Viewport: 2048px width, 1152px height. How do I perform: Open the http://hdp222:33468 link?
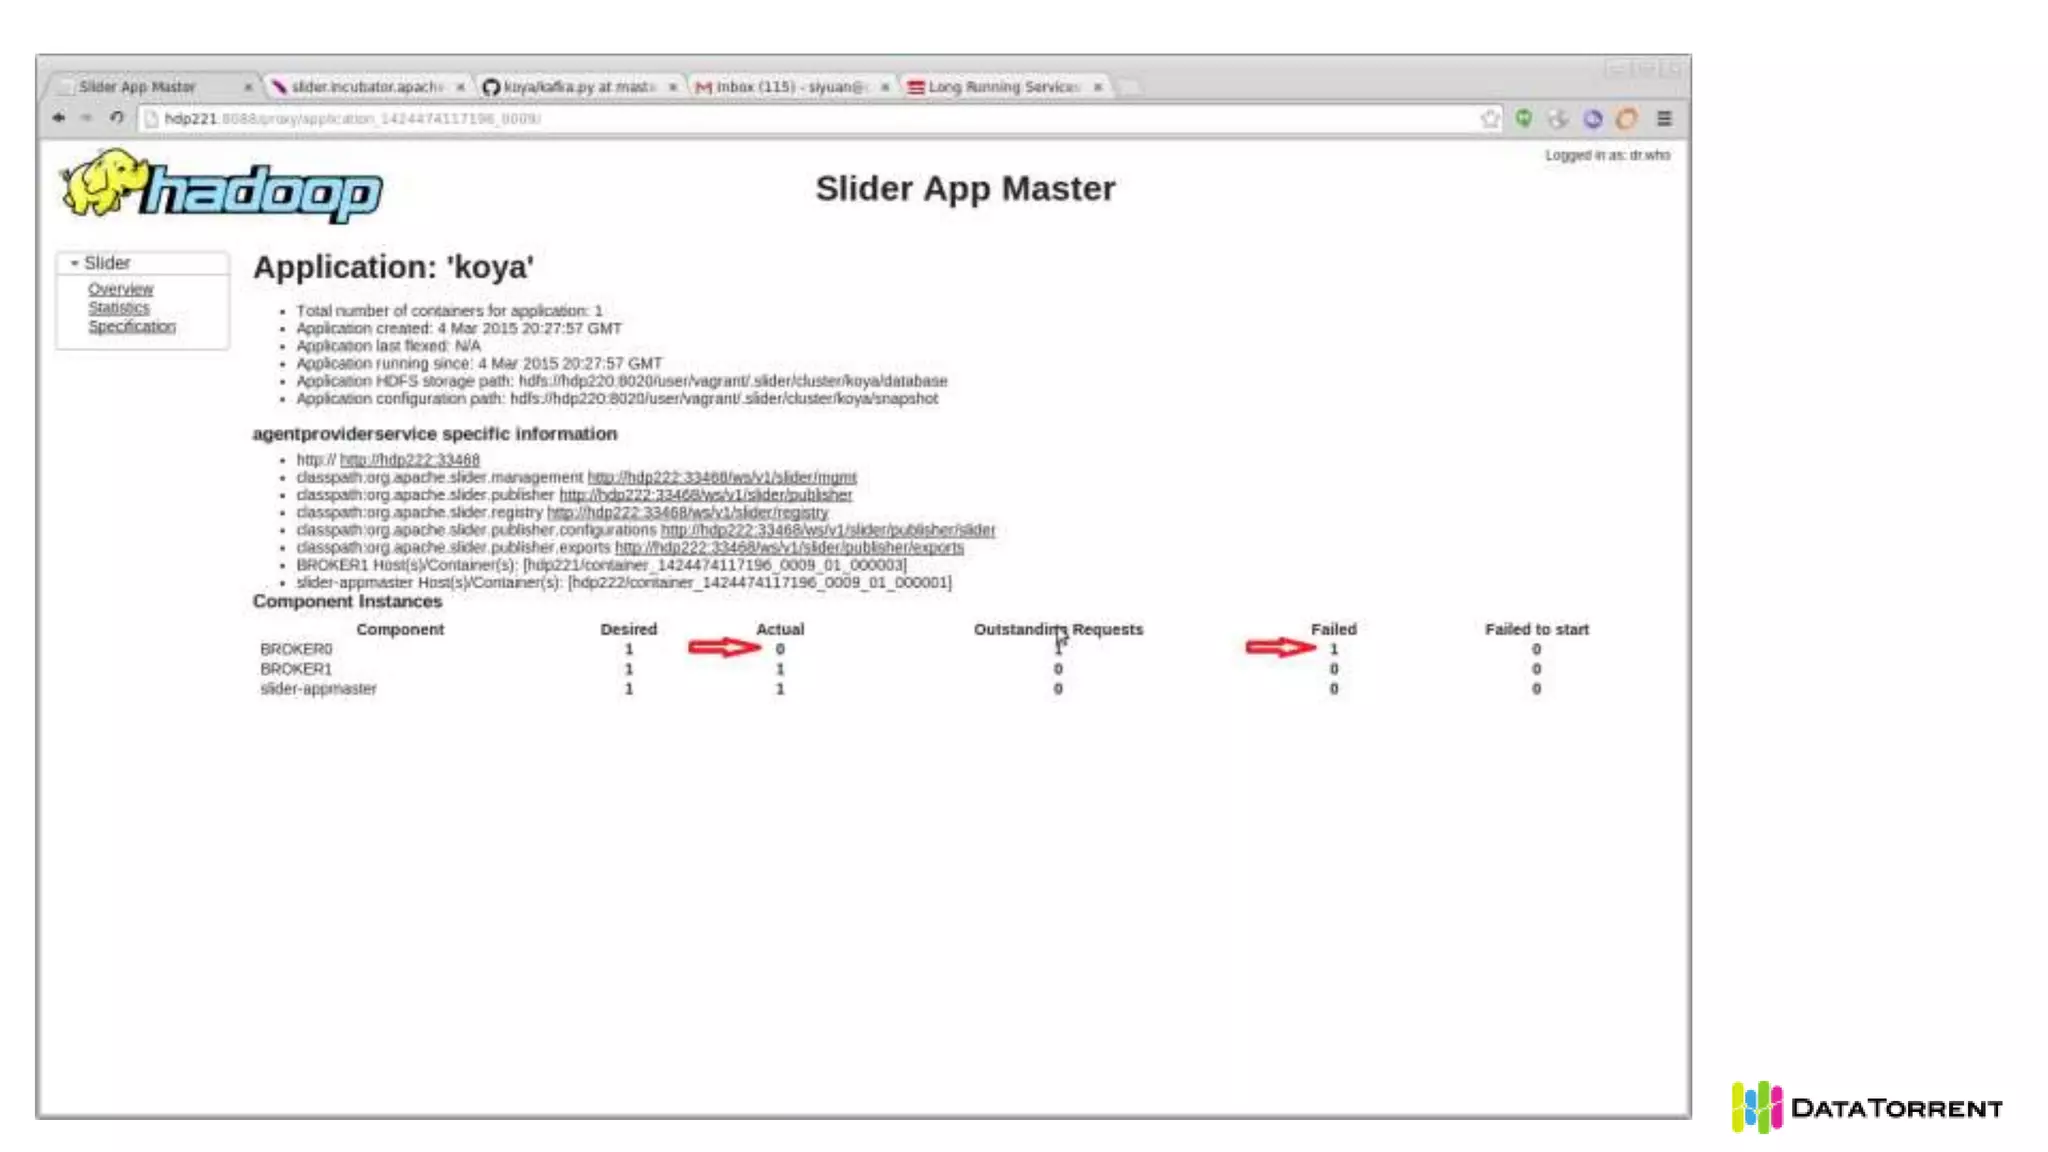coord(410,460)
